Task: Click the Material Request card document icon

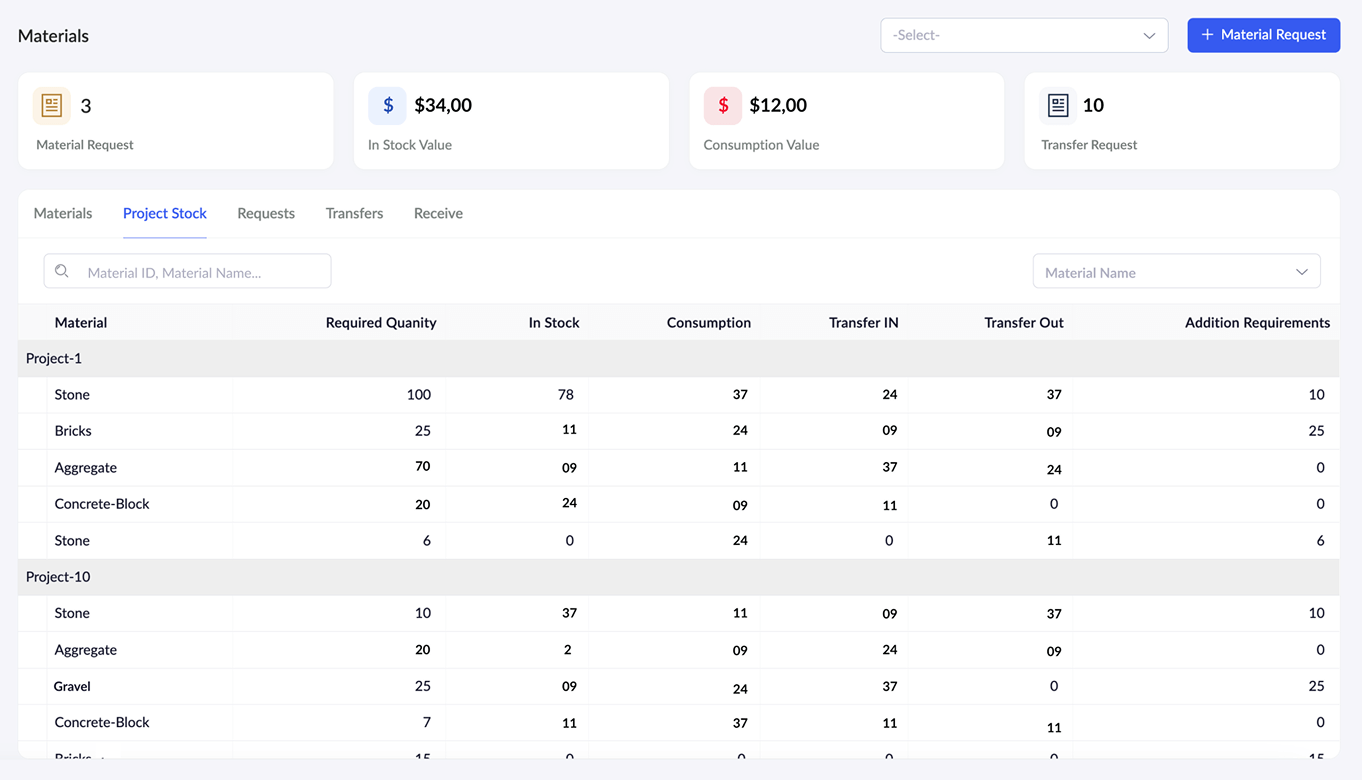Action: click(x=52, y=105)
